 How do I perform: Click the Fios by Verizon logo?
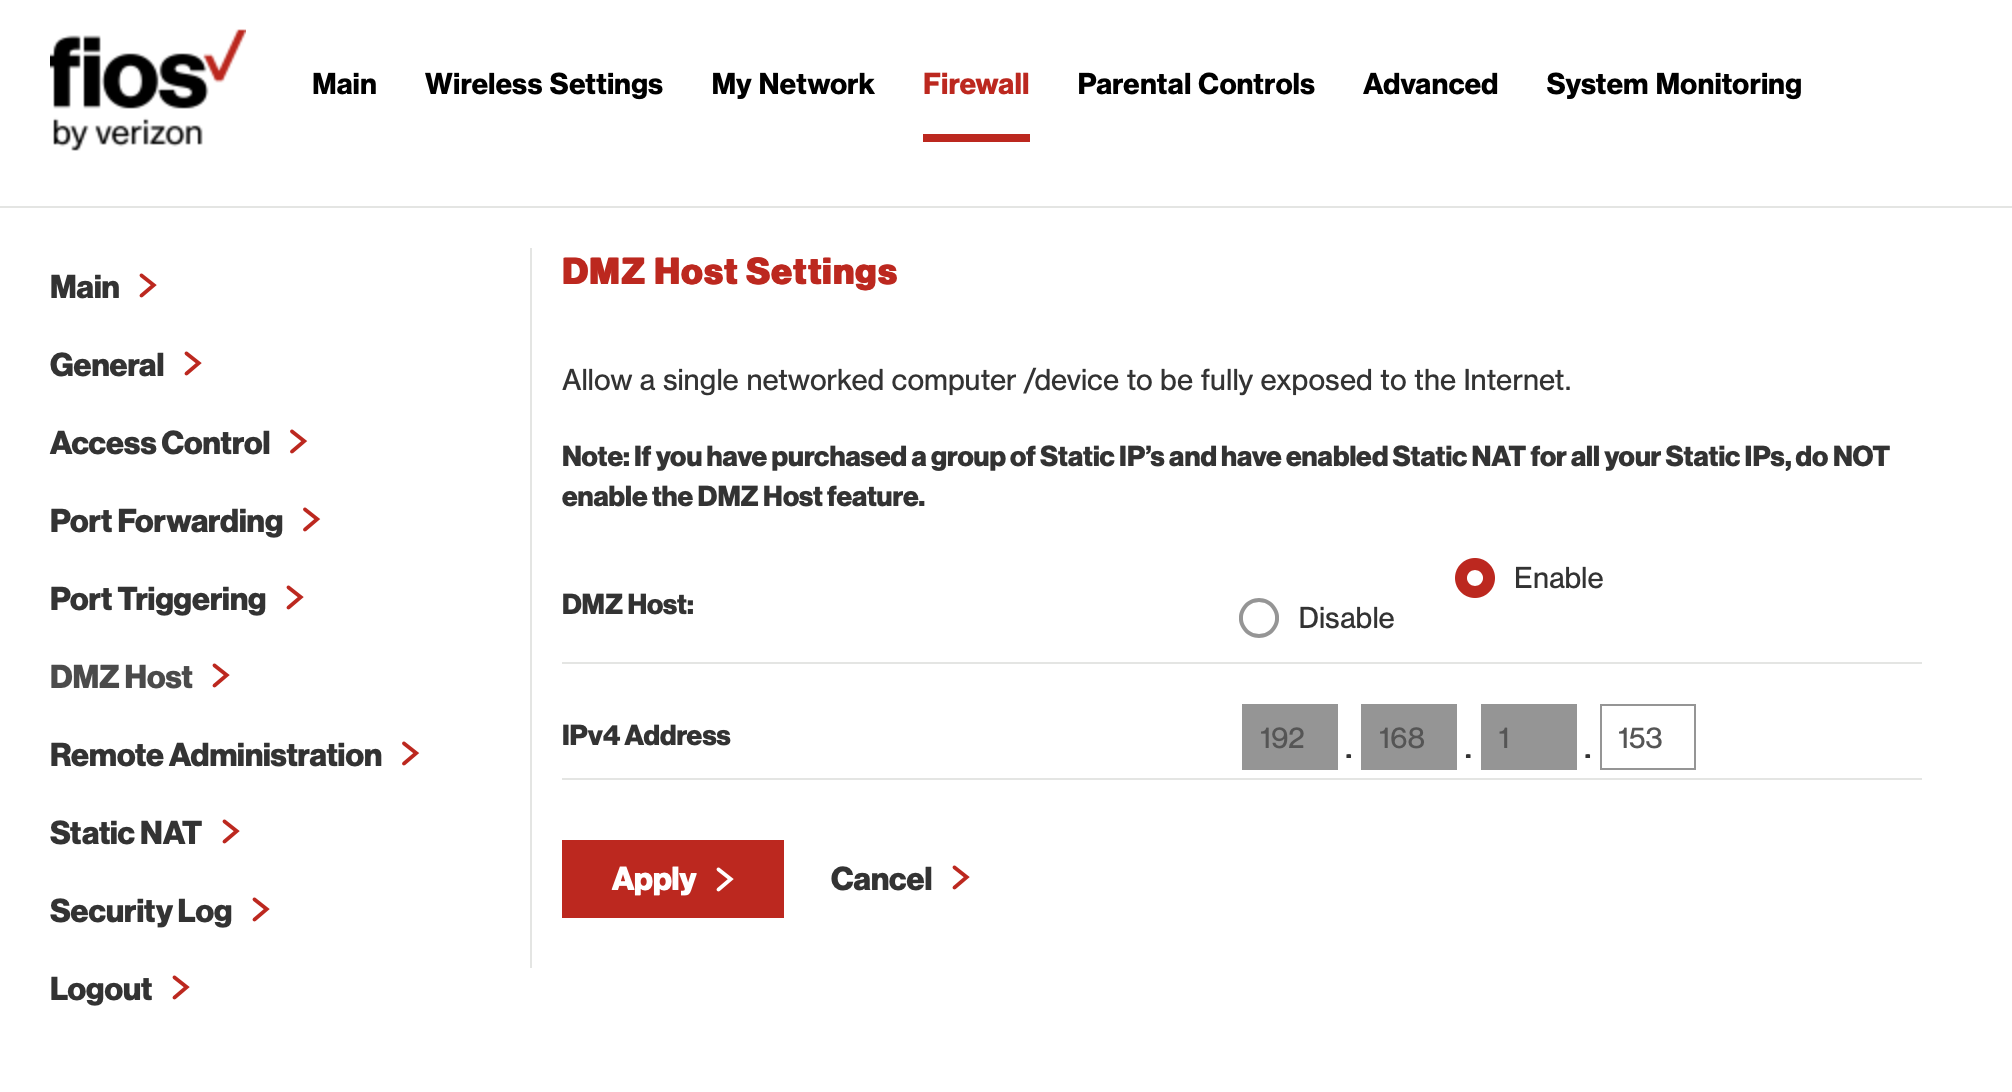[x=146, y=90]
